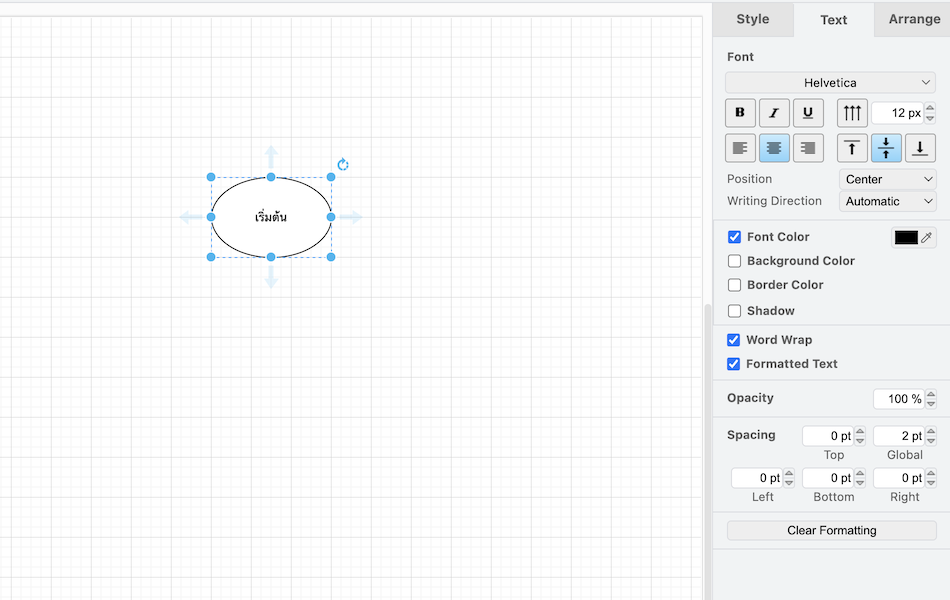The height and width of the screenshot is (600, 950).
Task: Disable the Formatted Text checkbox
Action: click(x=734, y=364)
